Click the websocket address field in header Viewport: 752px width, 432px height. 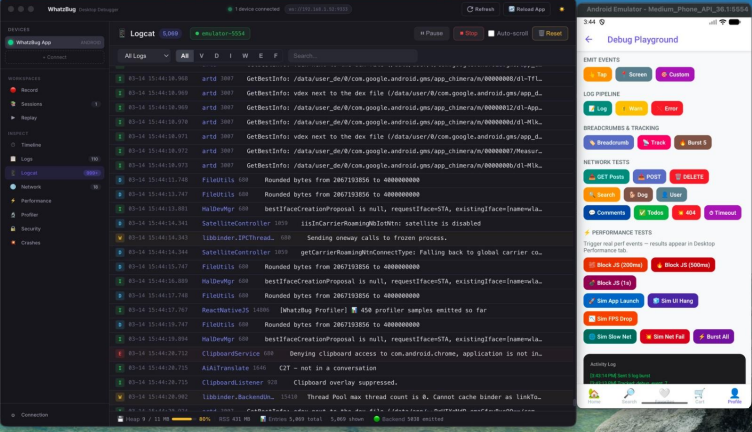pos(318,9)
